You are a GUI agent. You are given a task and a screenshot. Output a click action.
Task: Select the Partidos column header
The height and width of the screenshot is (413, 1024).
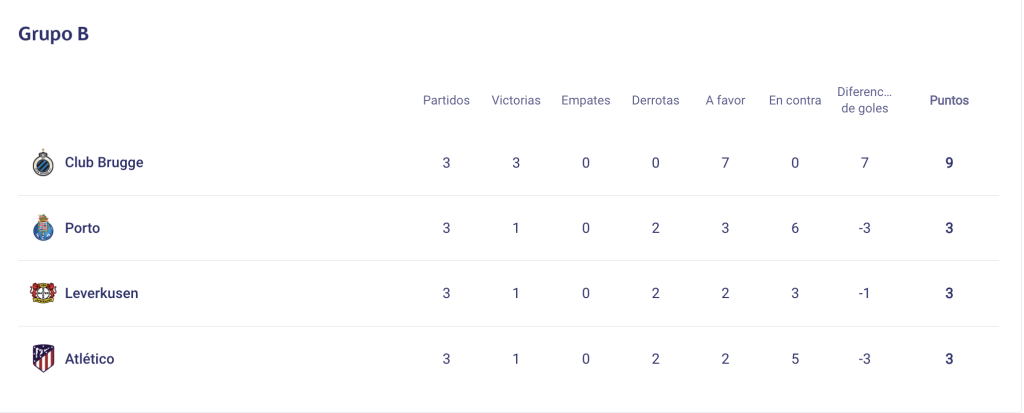[x=446, y=101]
